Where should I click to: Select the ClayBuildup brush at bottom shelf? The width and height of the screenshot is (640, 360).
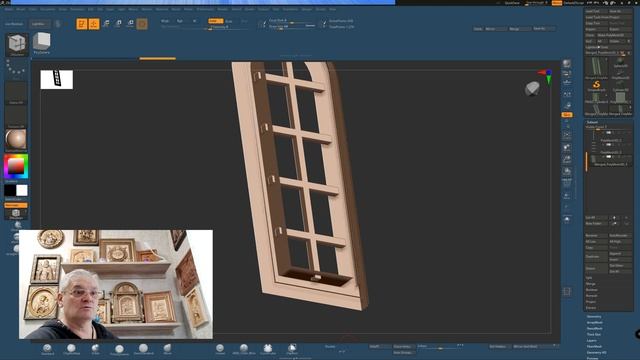click(71, 349)
